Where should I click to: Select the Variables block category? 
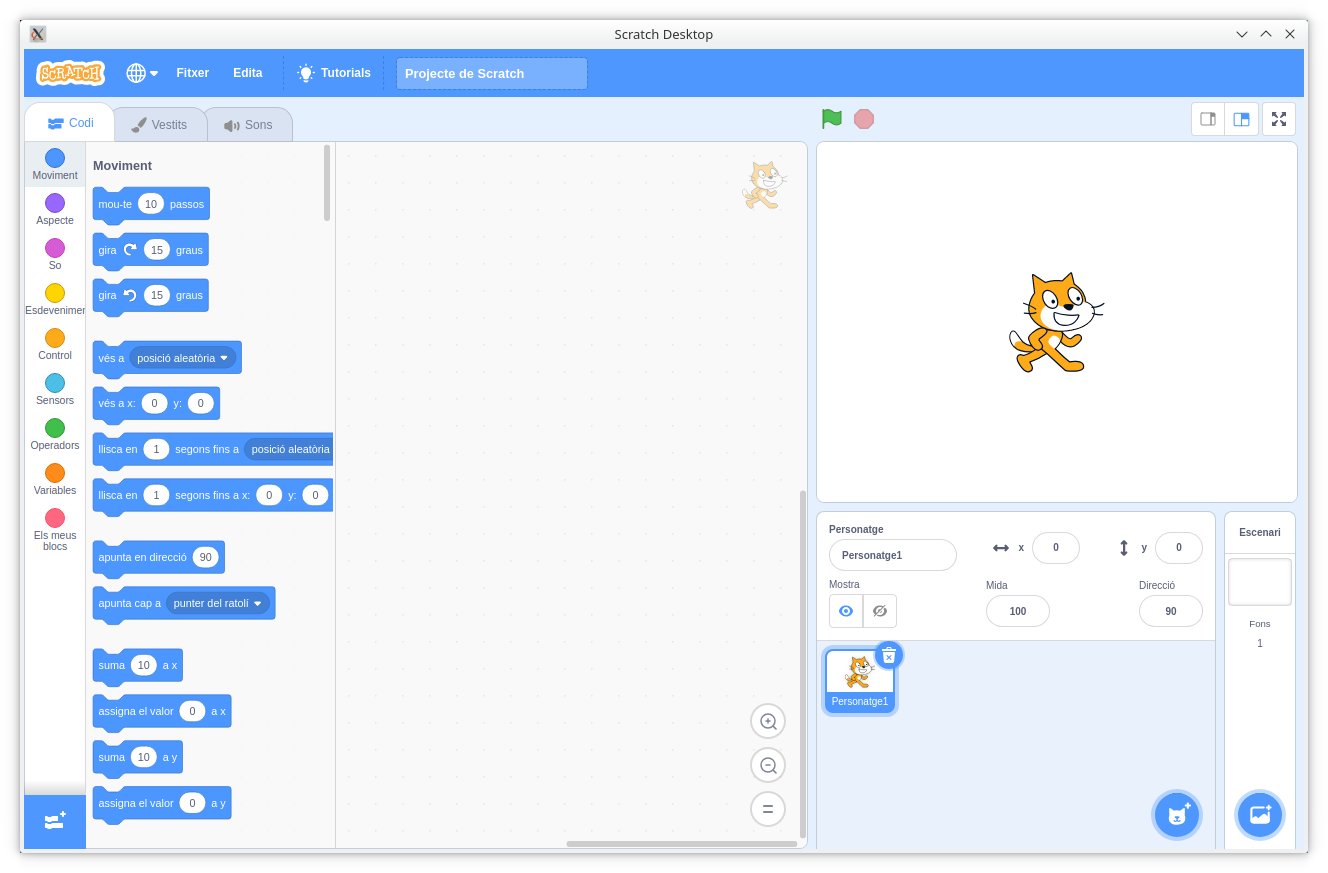pyautogui.click(x=55, y=480)
